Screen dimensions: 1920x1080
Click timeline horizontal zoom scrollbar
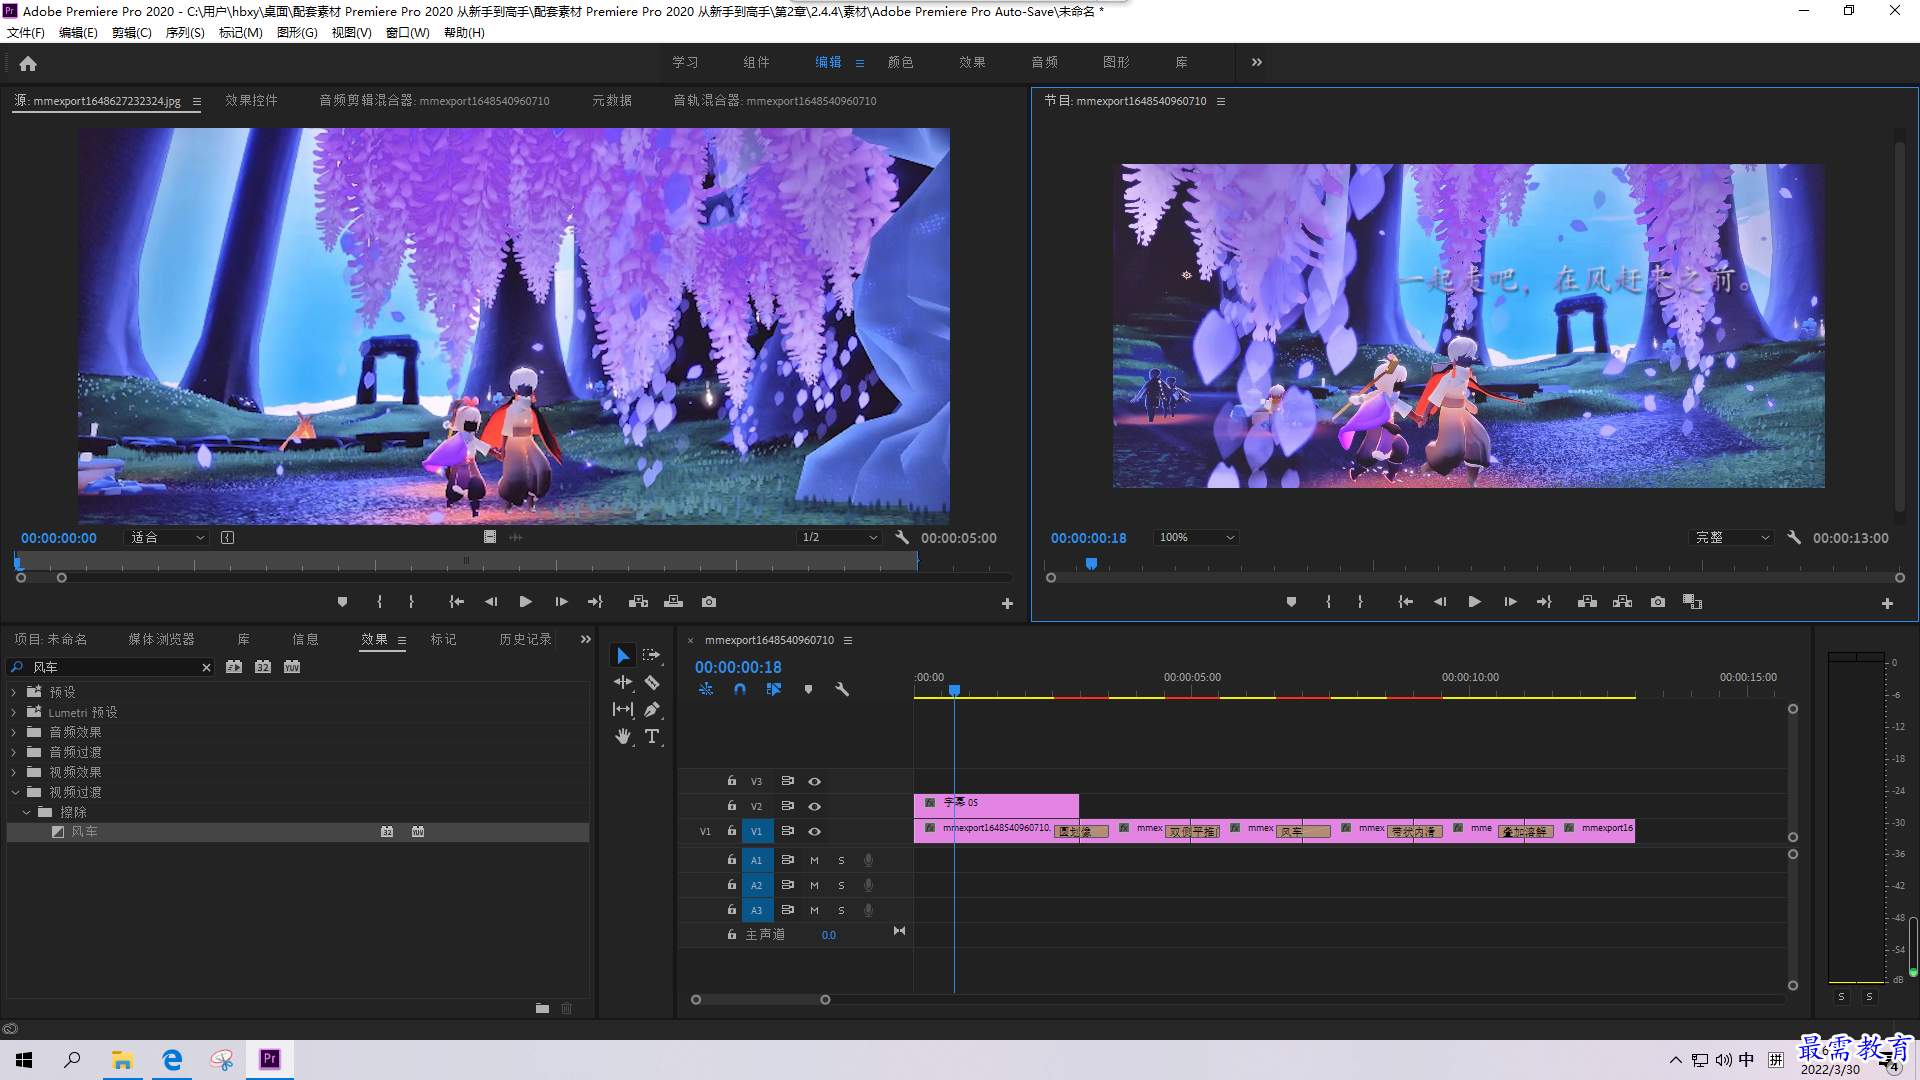(760, 999)
